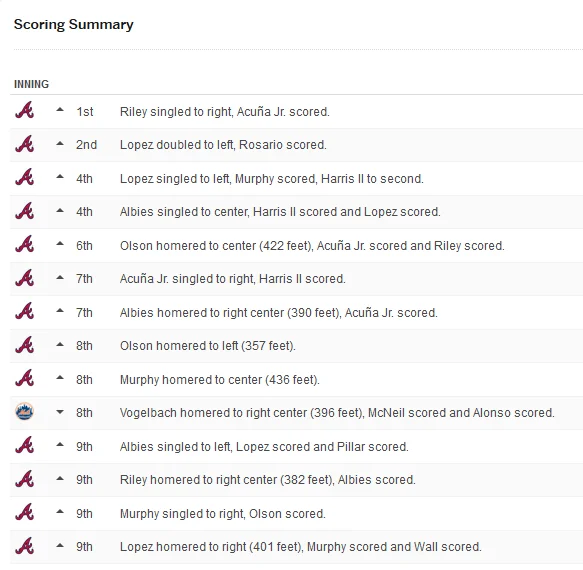Click the Braves logo beside Lopez's 401-foot homer
The width and height of the screenshot is (583, 570).
point(25,546)
